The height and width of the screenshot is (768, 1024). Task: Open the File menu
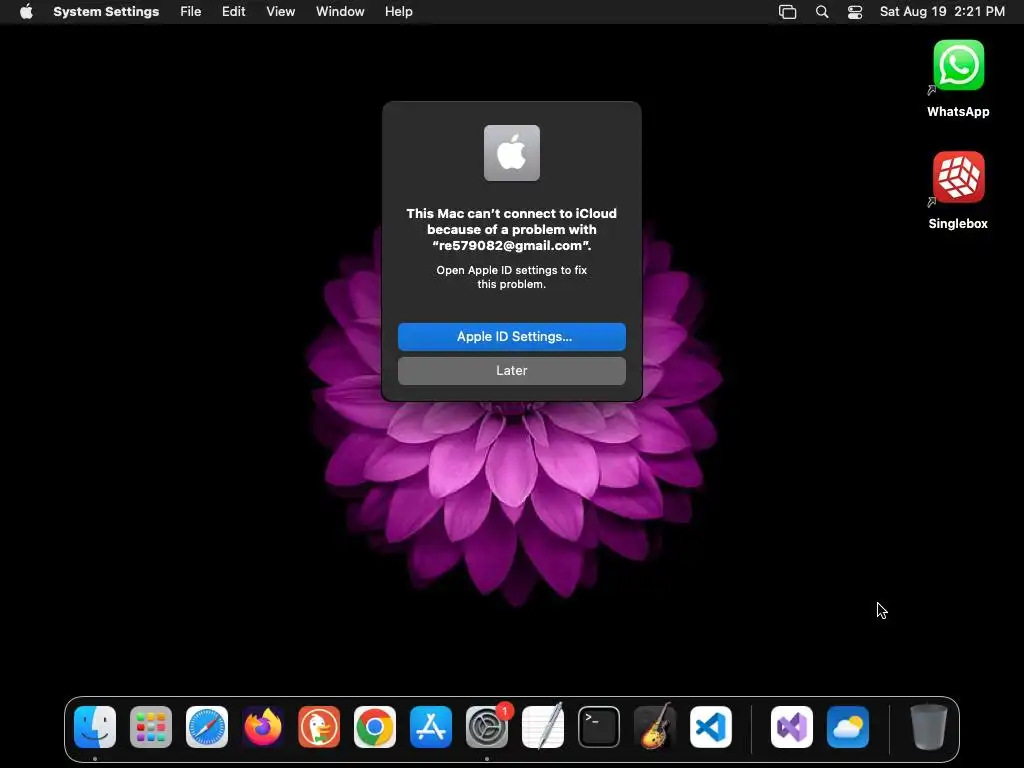(x=191, y=12)
